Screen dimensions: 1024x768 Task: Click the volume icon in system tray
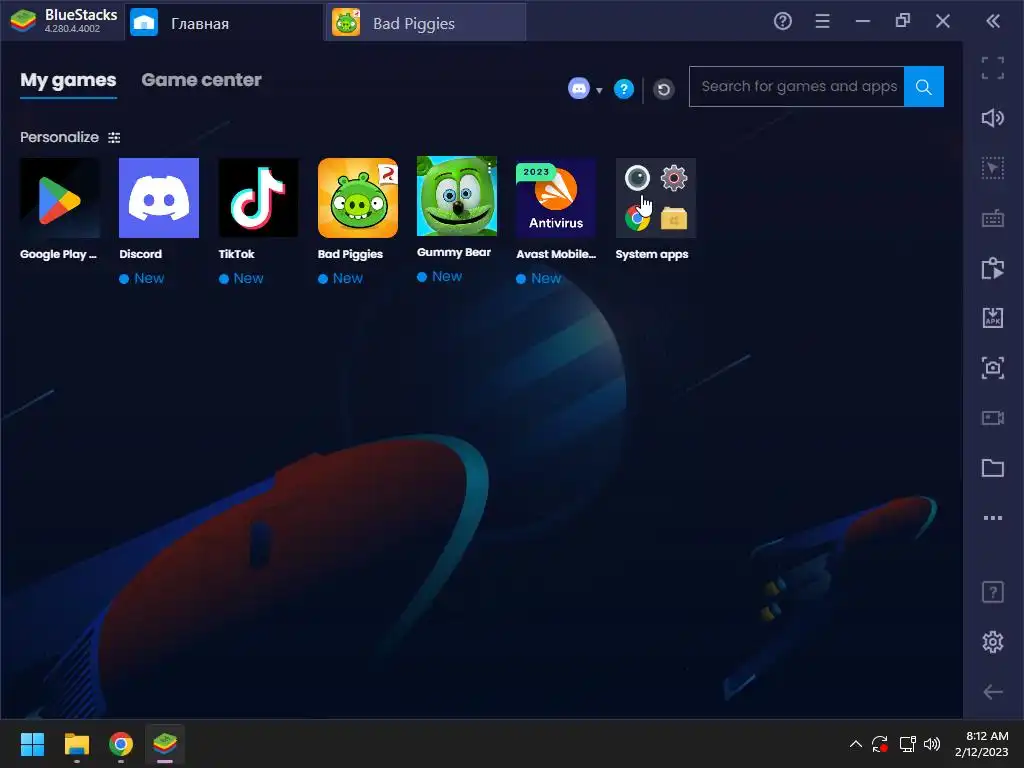click(x=932, y=744)
